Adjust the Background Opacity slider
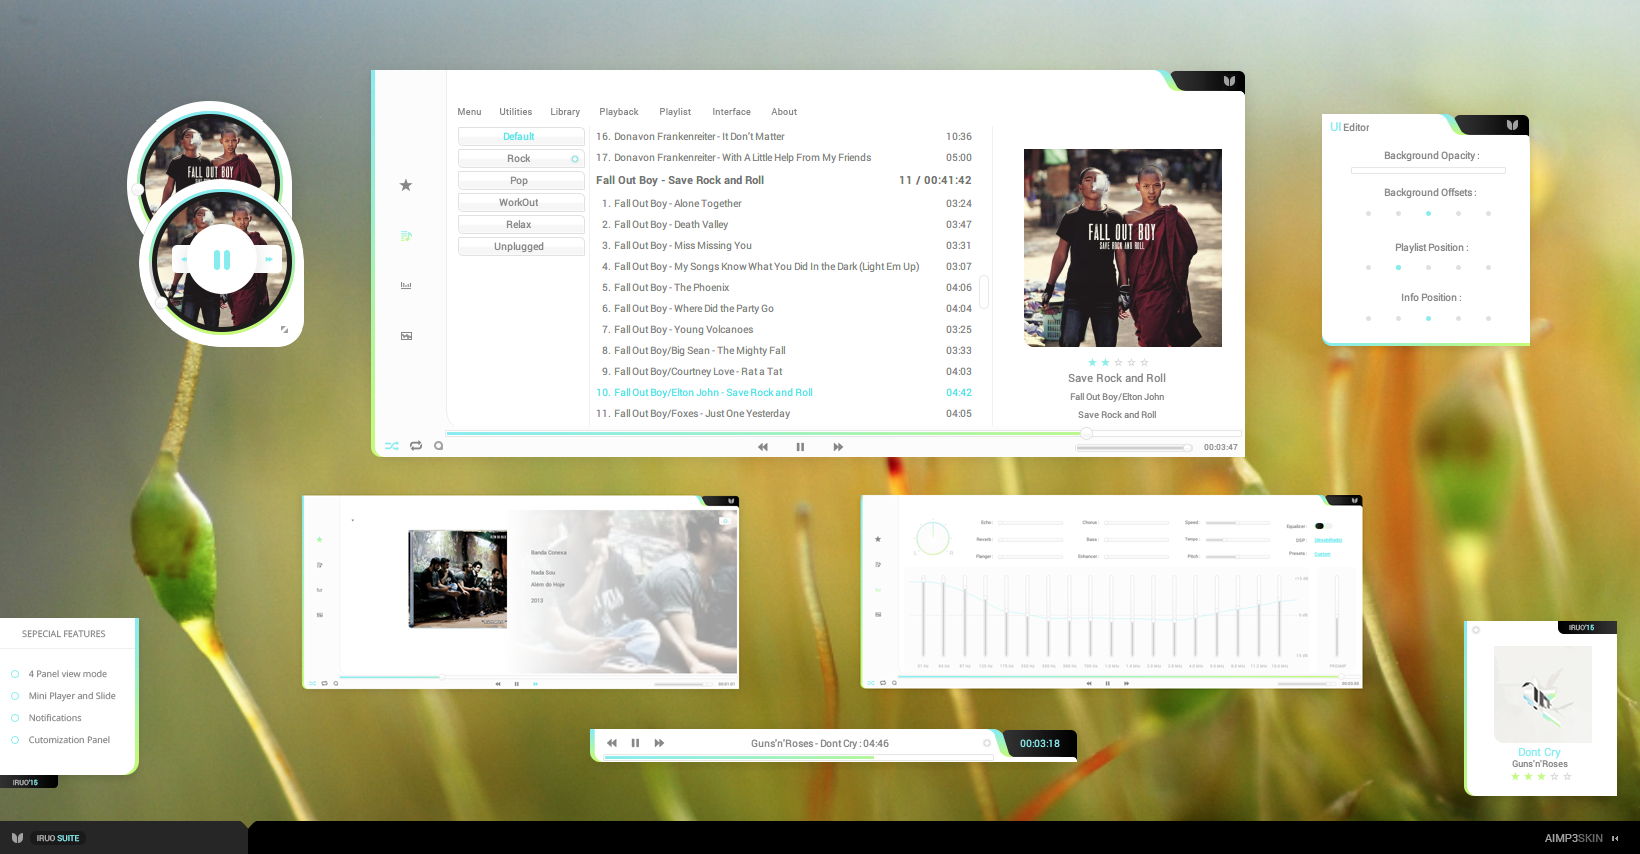The width and height of the screenshot is (1640, 854). tap(1428, 170)
